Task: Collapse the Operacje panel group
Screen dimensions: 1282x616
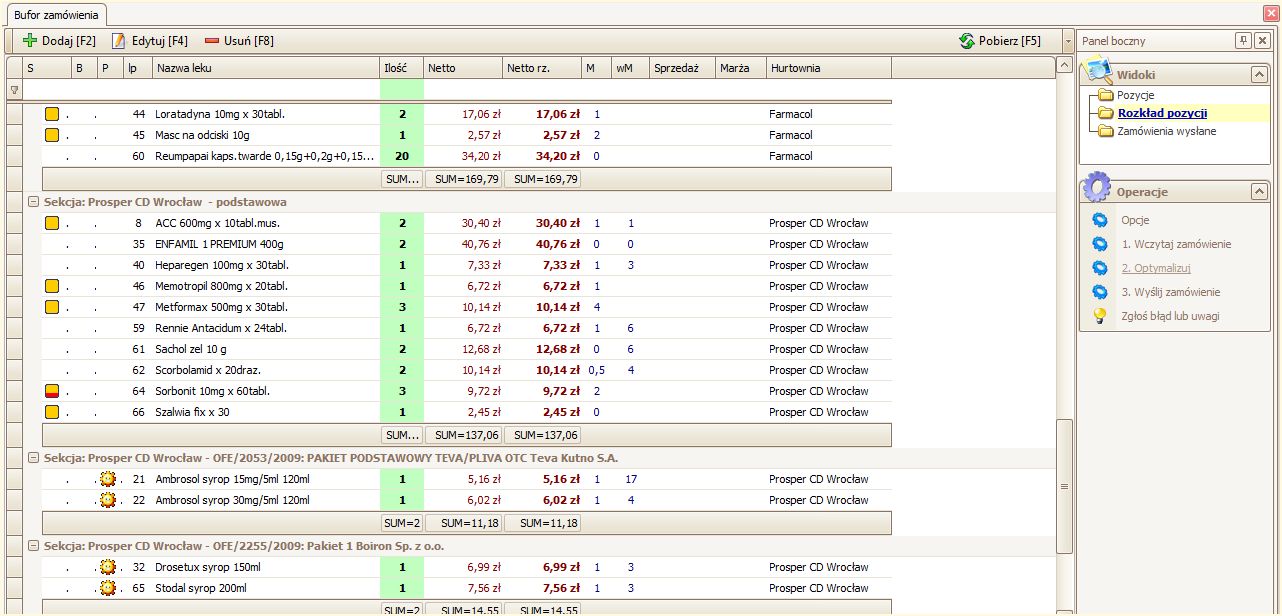Action: coord(1259,191)
